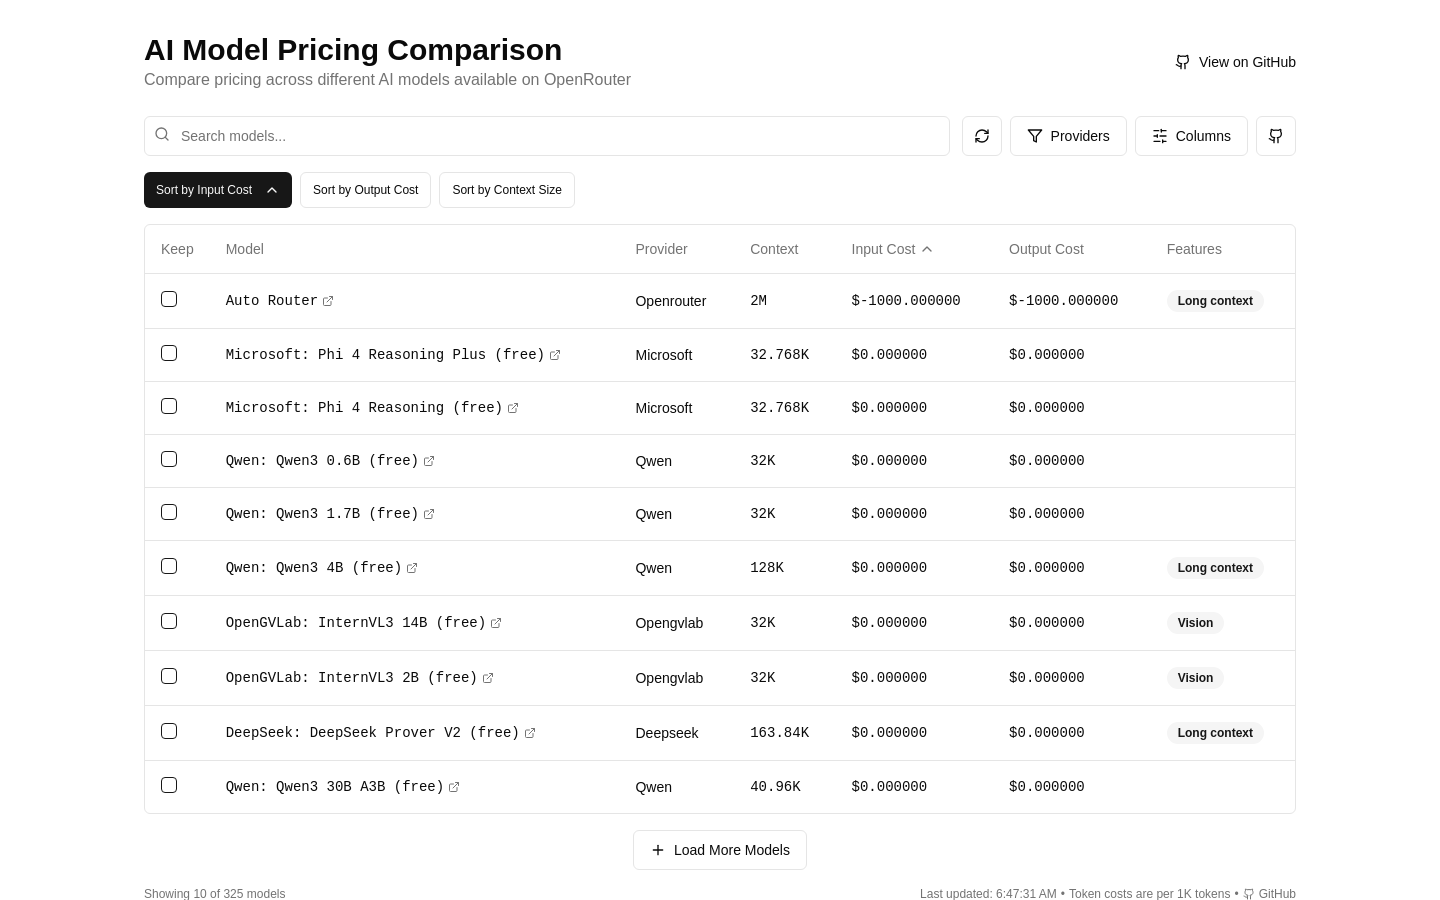This screenshot has height=900, width=1440.
Task: Click Long context badge for DeepSeek Prover V2
Action: (x=1215, y=733)
